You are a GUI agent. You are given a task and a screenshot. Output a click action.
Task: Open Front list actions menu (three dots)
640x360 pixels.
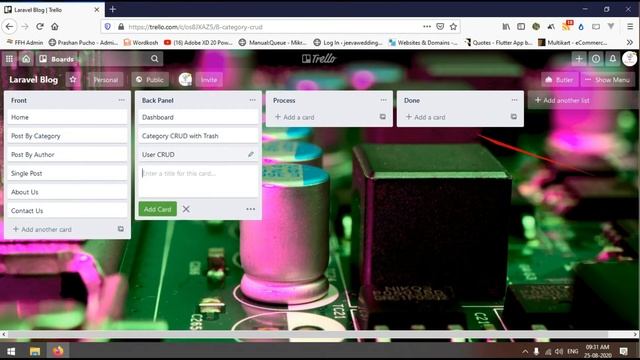click(121, 100)
